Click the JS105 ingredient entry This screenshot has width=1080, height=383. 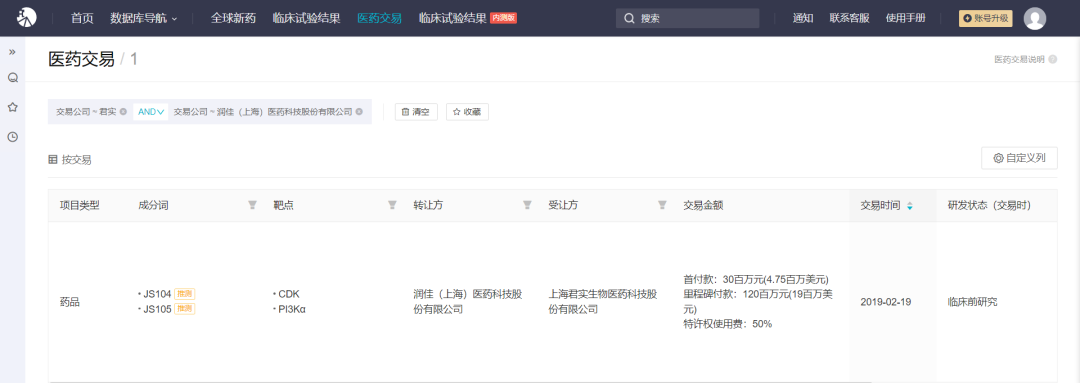coord(157,309)
